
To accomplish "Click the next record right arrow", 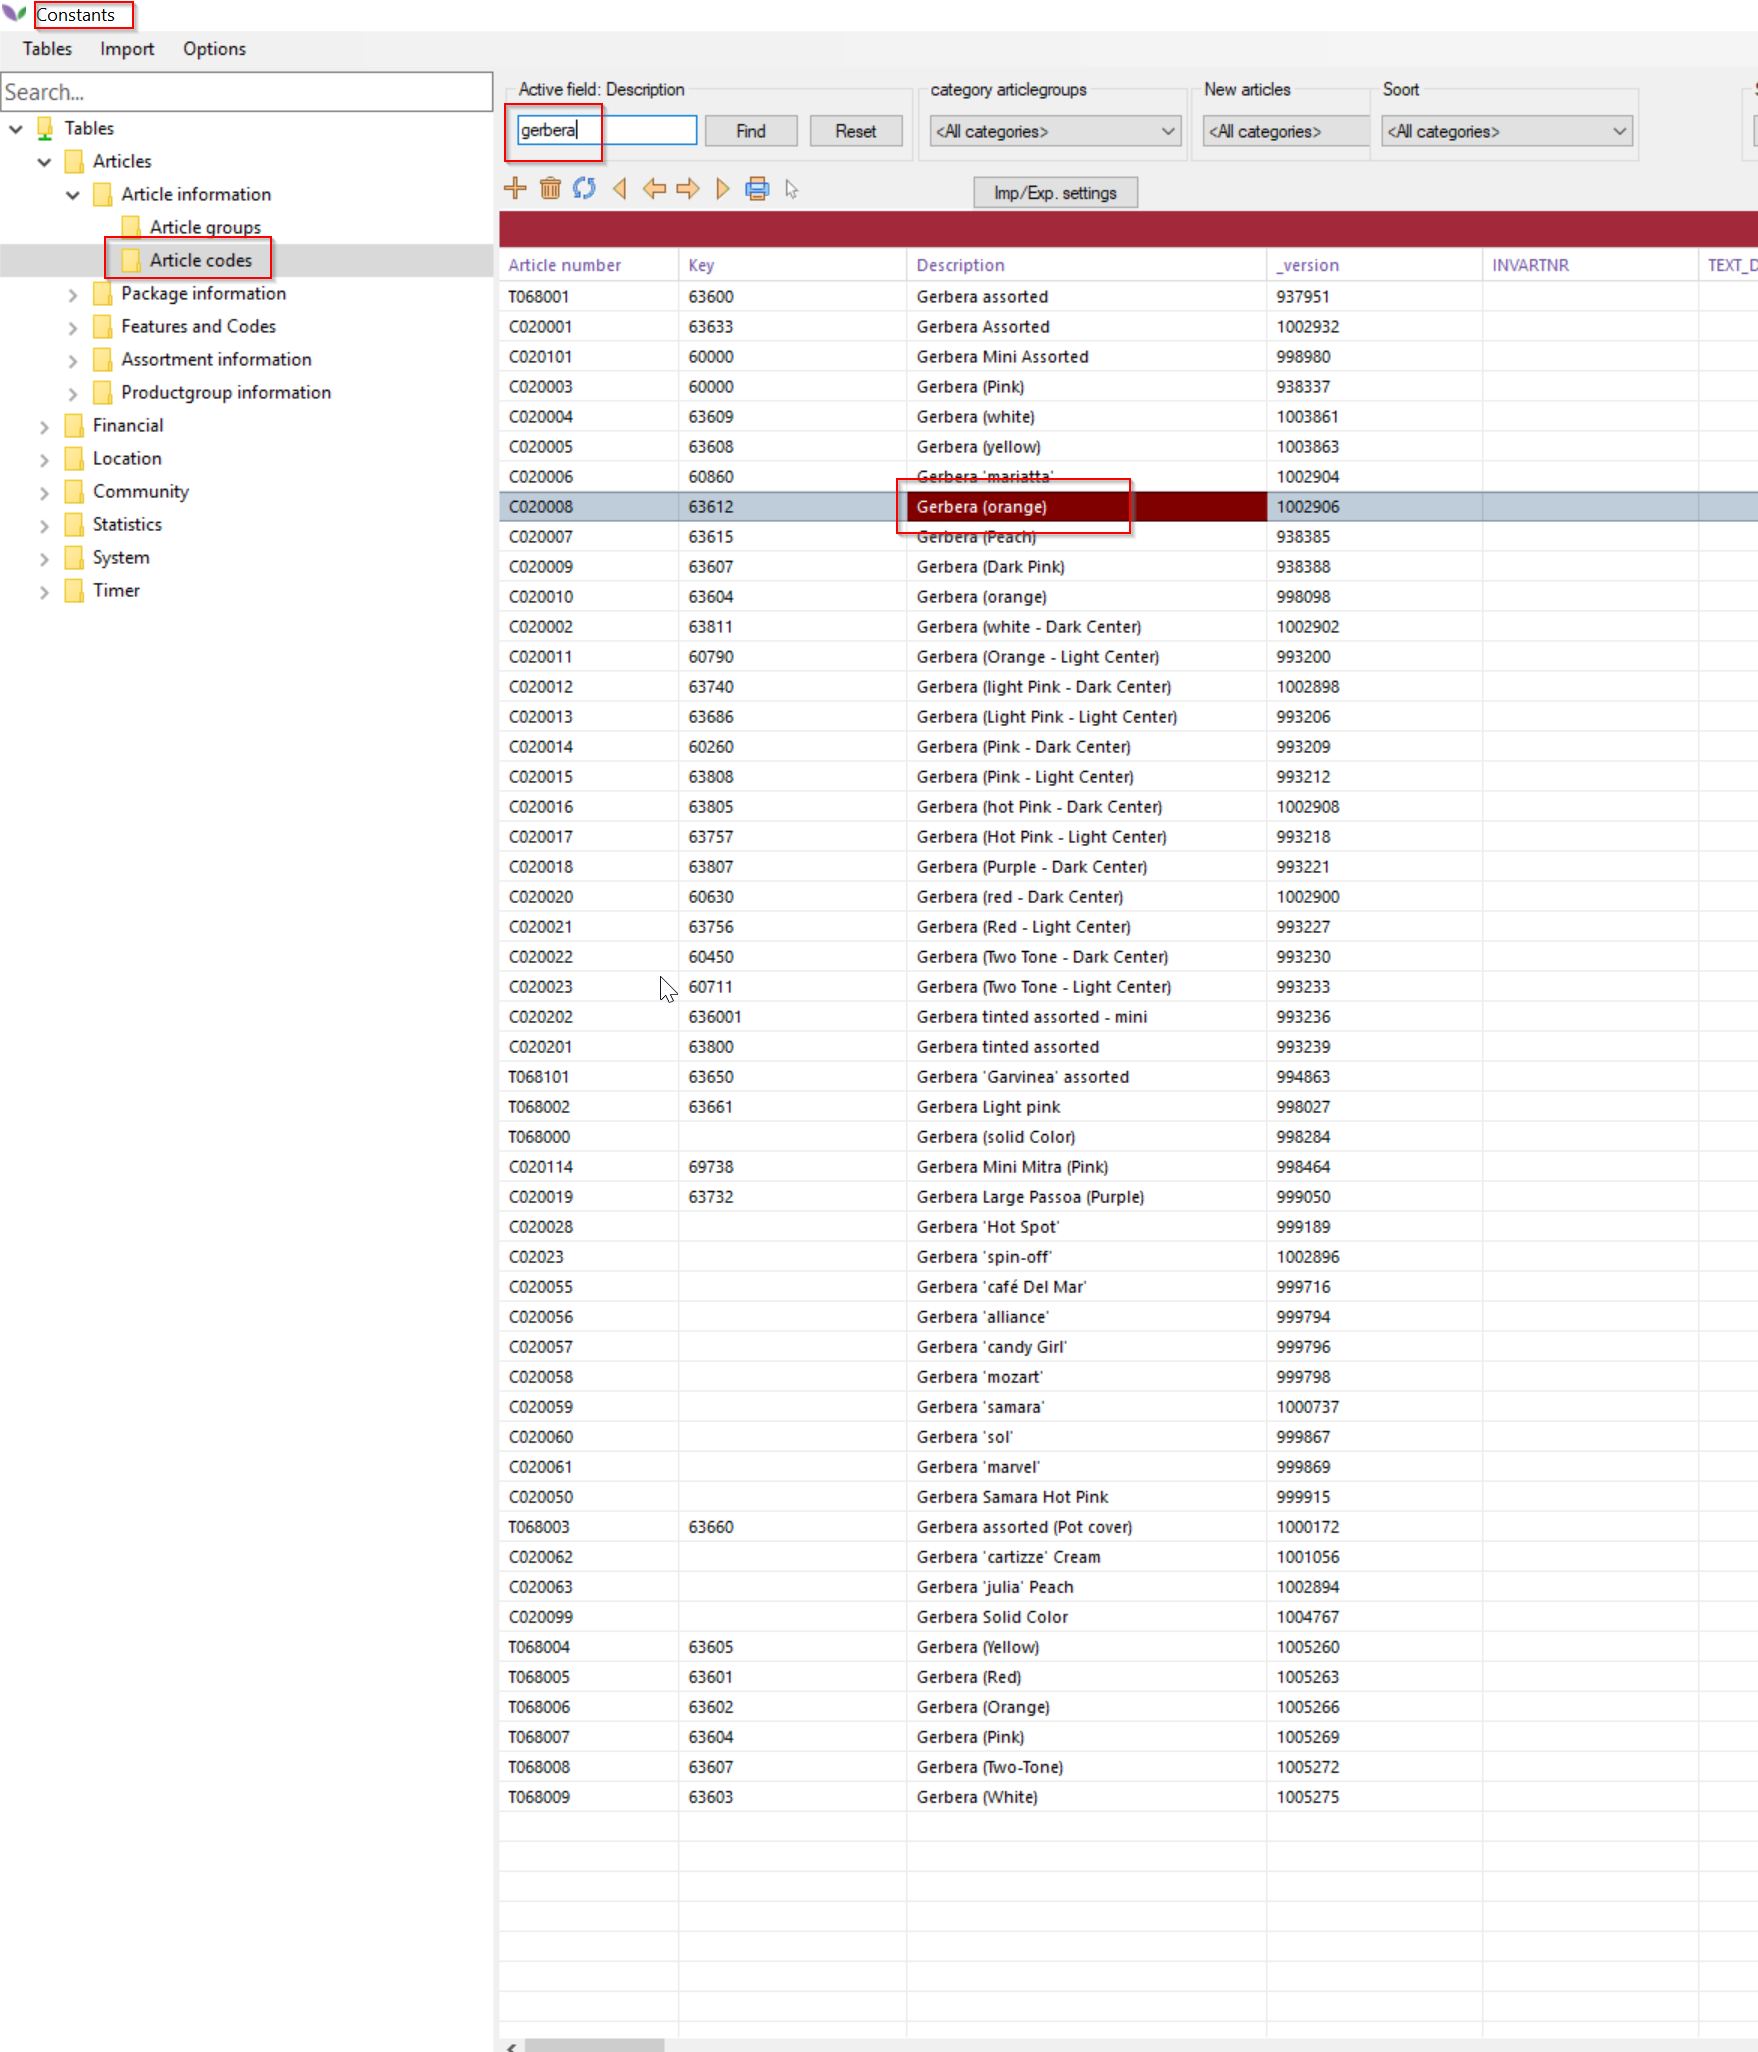I will (688, 188).
